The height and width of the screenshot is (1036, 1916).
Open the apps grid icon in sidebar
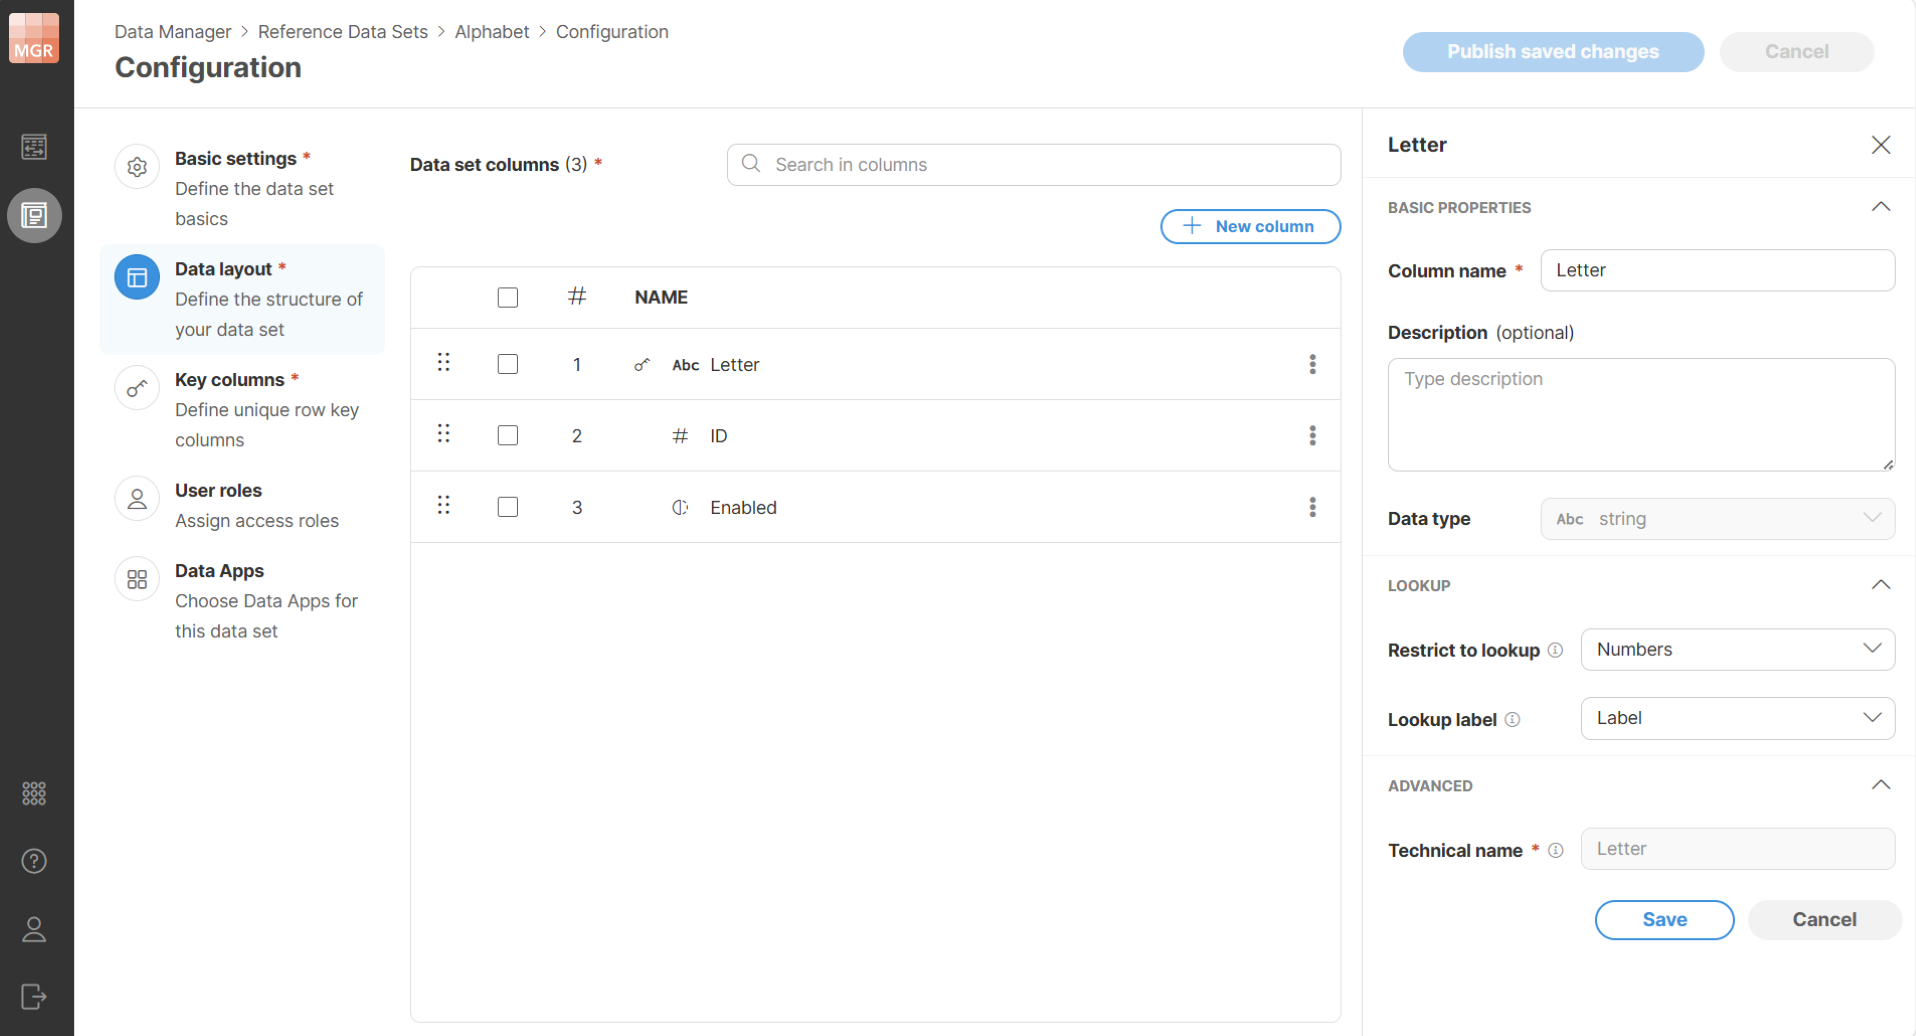[34, 793]
